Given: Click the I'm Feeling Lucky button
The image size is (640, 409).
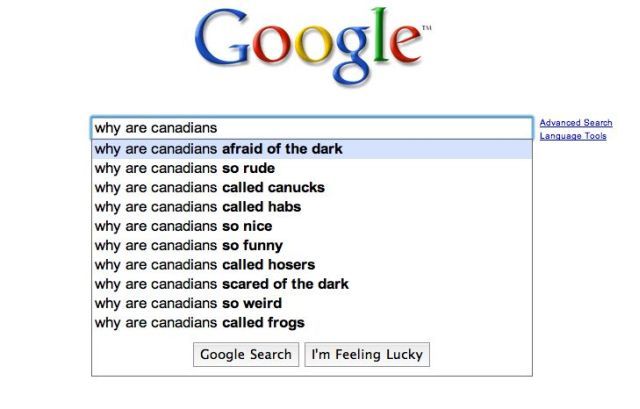Looking at the screenshot, I should (367, 354).
